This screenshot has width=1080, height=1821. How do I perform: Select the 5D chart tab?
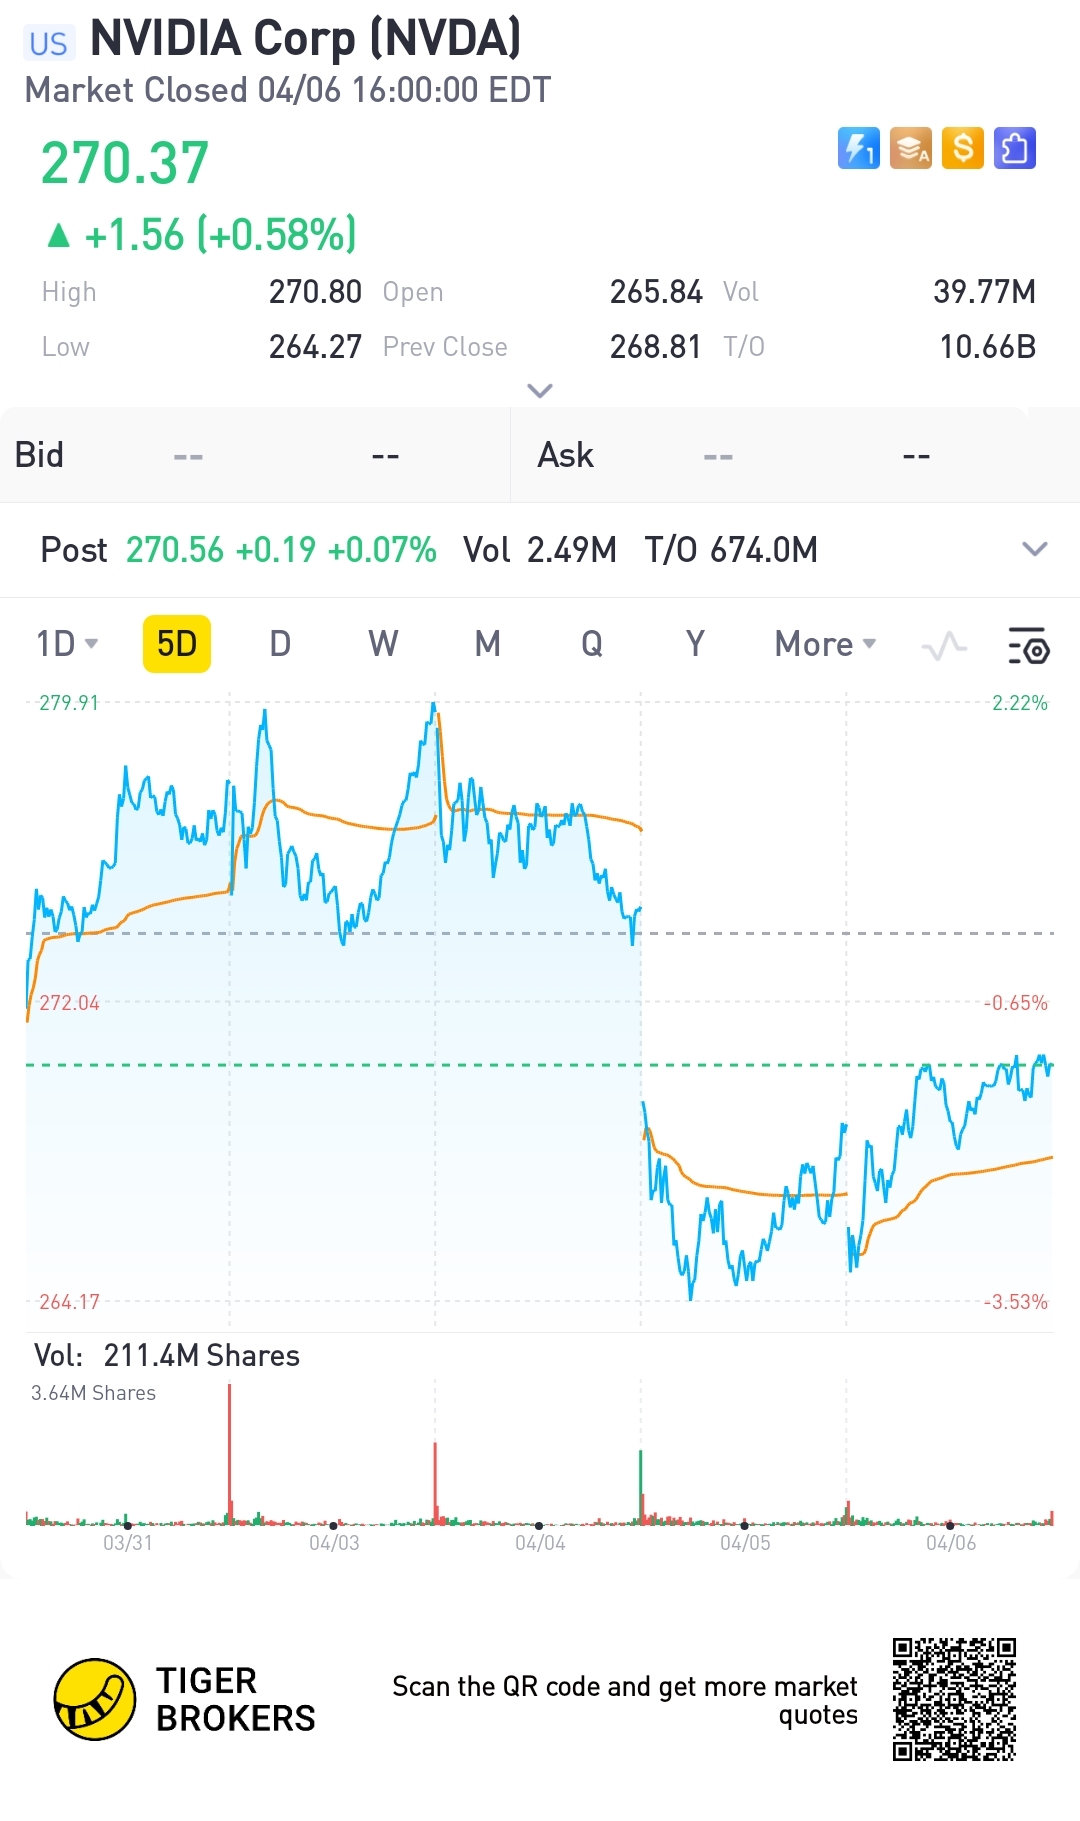[177, 644]
